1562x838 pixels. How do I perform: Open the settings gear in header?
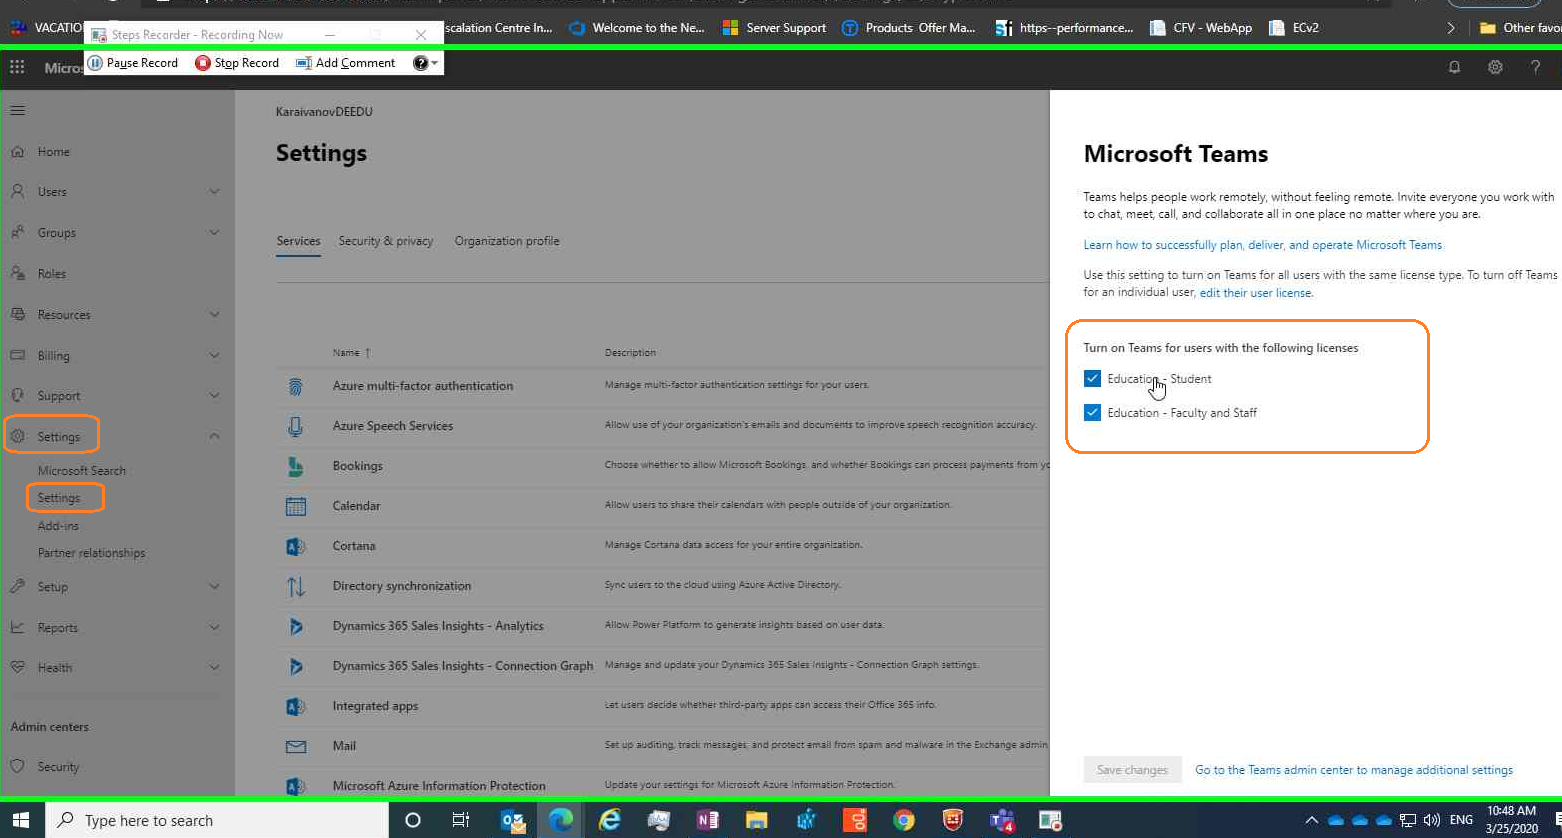[1495, 67]
